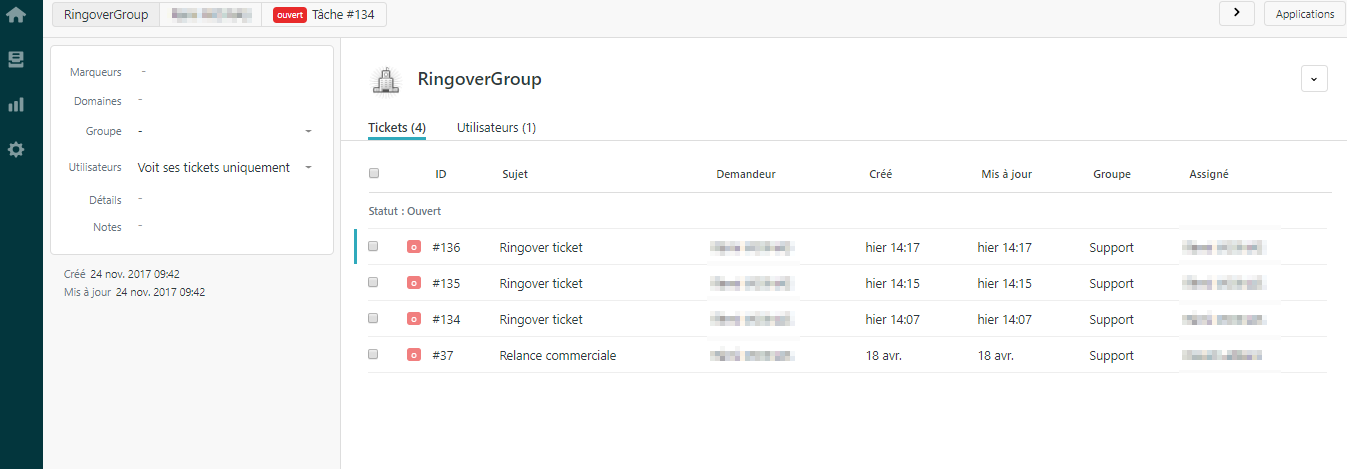
Task: Open ticket #134 Ringover ticket
Action: pyautogui.click(x=541, y=319)
